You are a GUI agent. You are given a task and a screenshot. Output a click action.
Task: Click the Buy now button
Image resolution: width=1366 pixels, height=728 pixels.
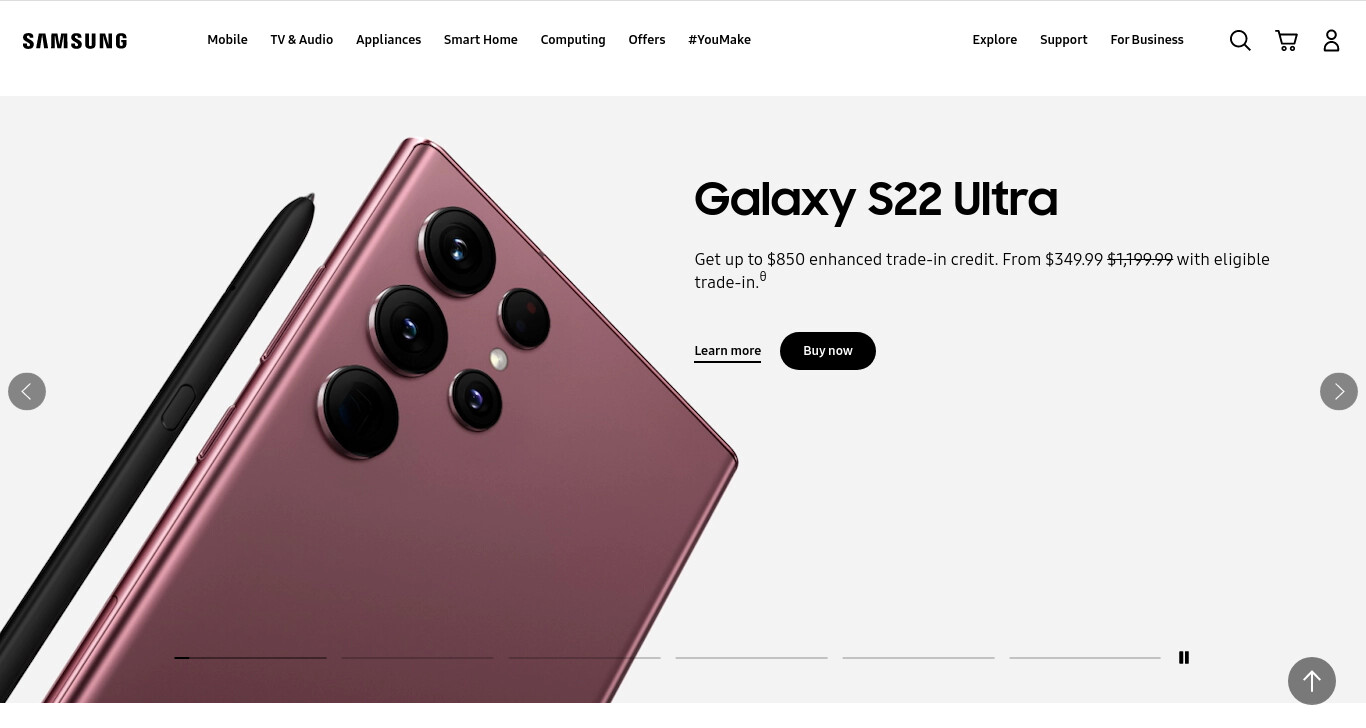tap(828, 351)
